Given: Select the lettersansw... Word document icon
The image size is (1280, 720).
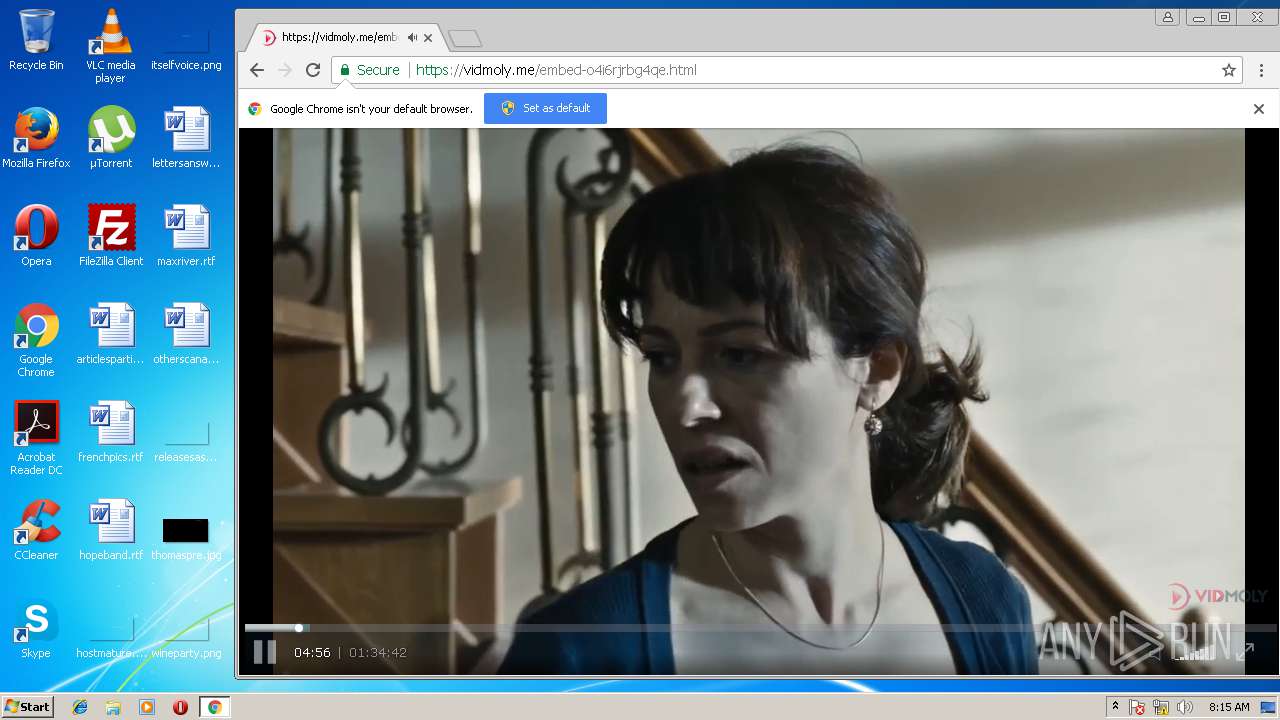Looking at the screenshot, I should (186, 138).
